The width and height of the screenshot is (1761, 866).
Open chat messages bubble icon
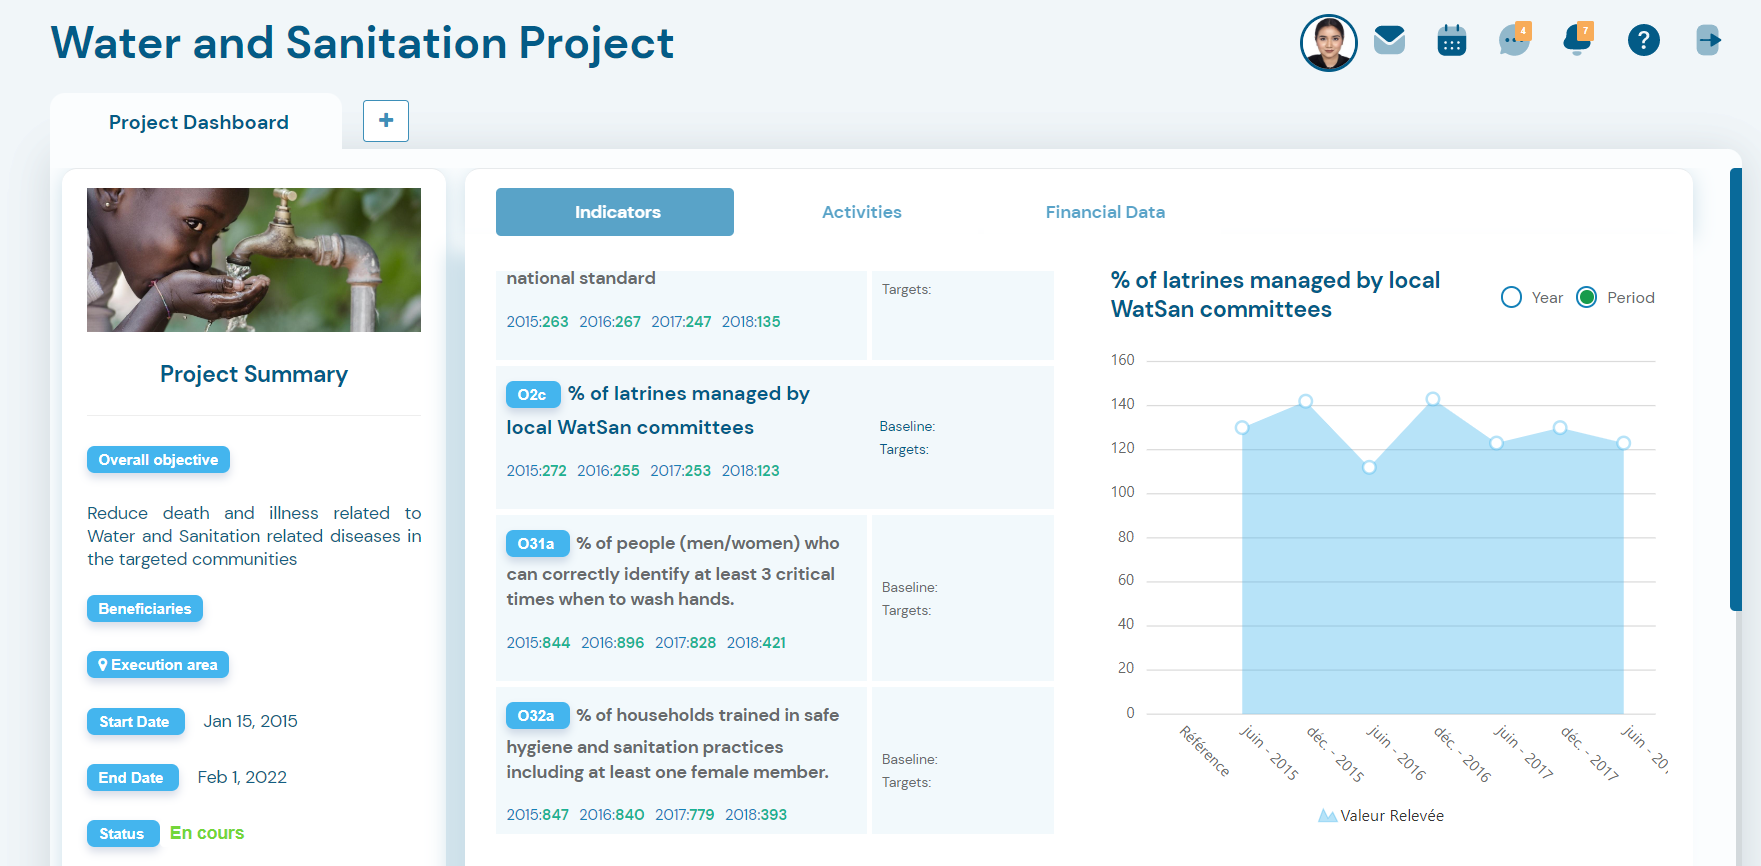[1515, 39]
